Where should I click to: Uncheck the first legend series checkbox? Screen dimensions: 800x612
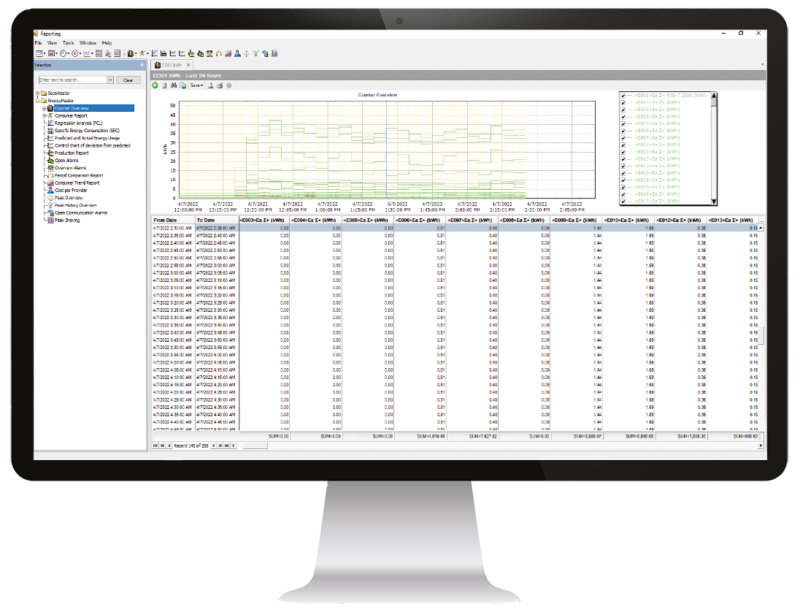pos(622,97)
